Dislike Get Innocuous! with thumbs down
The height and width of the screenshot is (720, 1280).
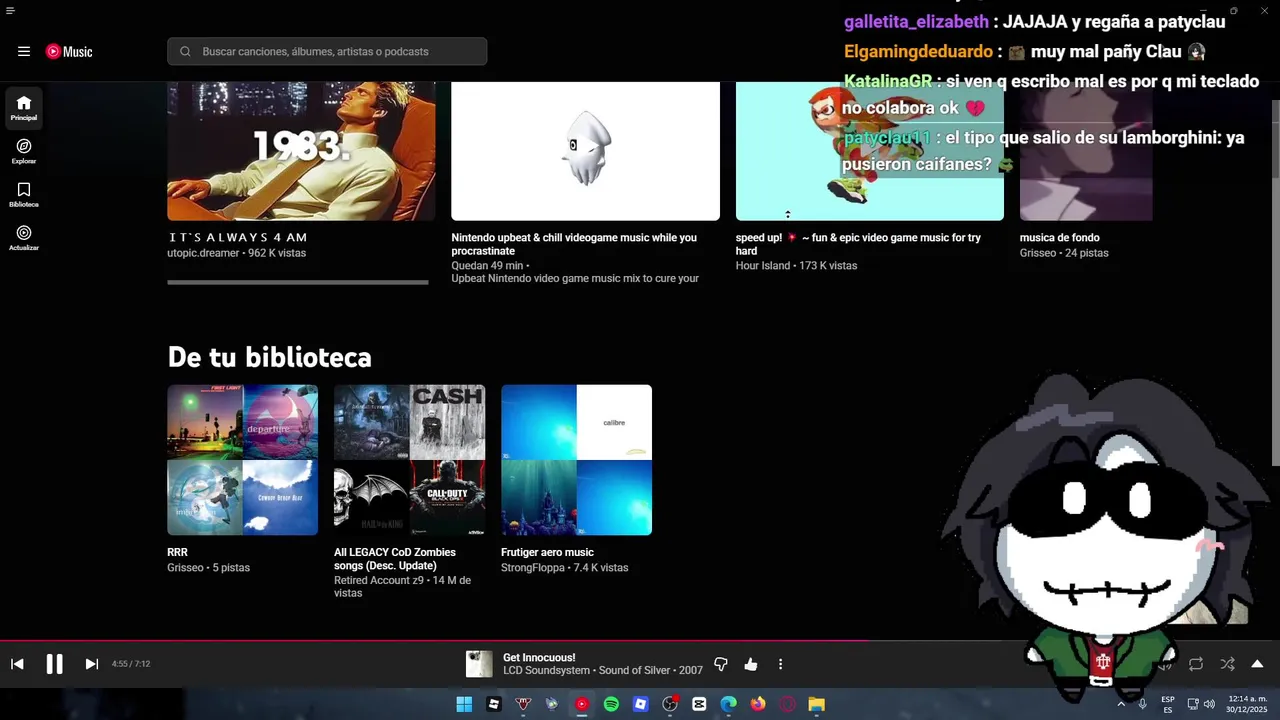click(x=721, y=664)
